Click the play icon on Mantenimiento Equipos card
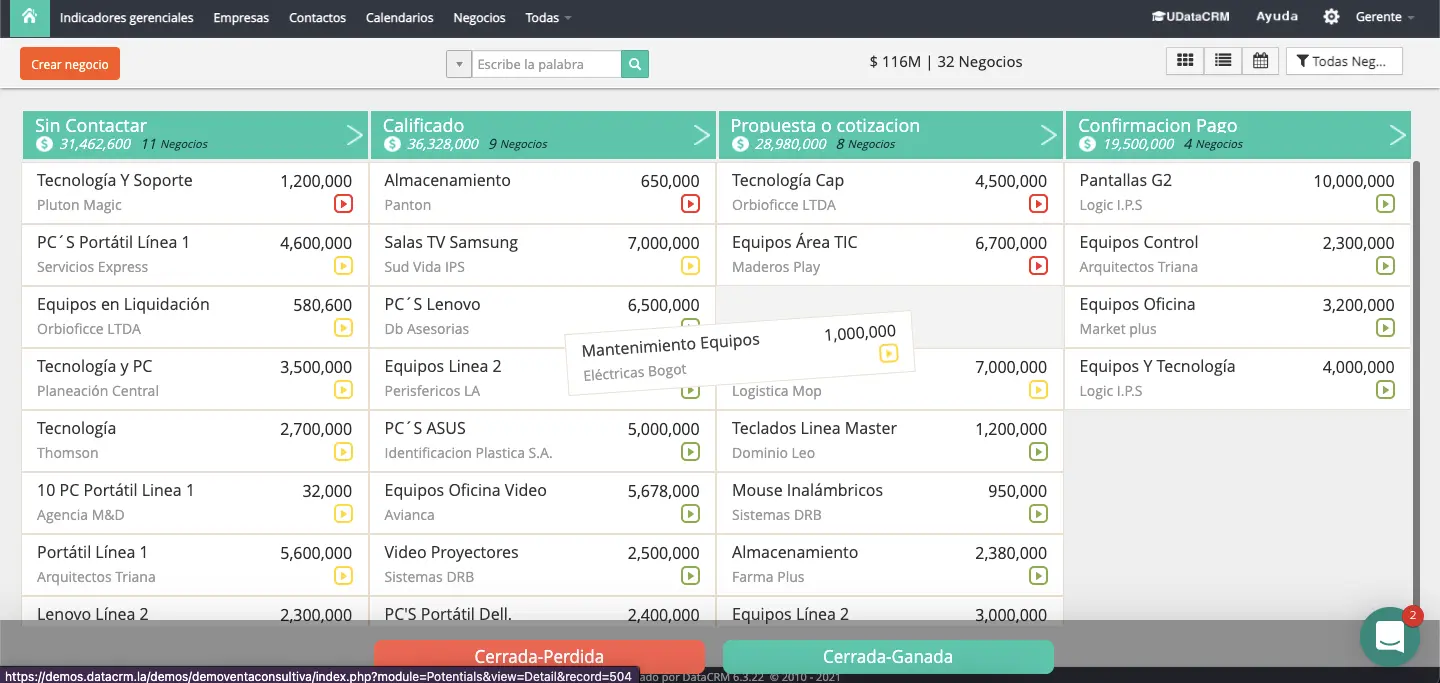 click(888, 352)
